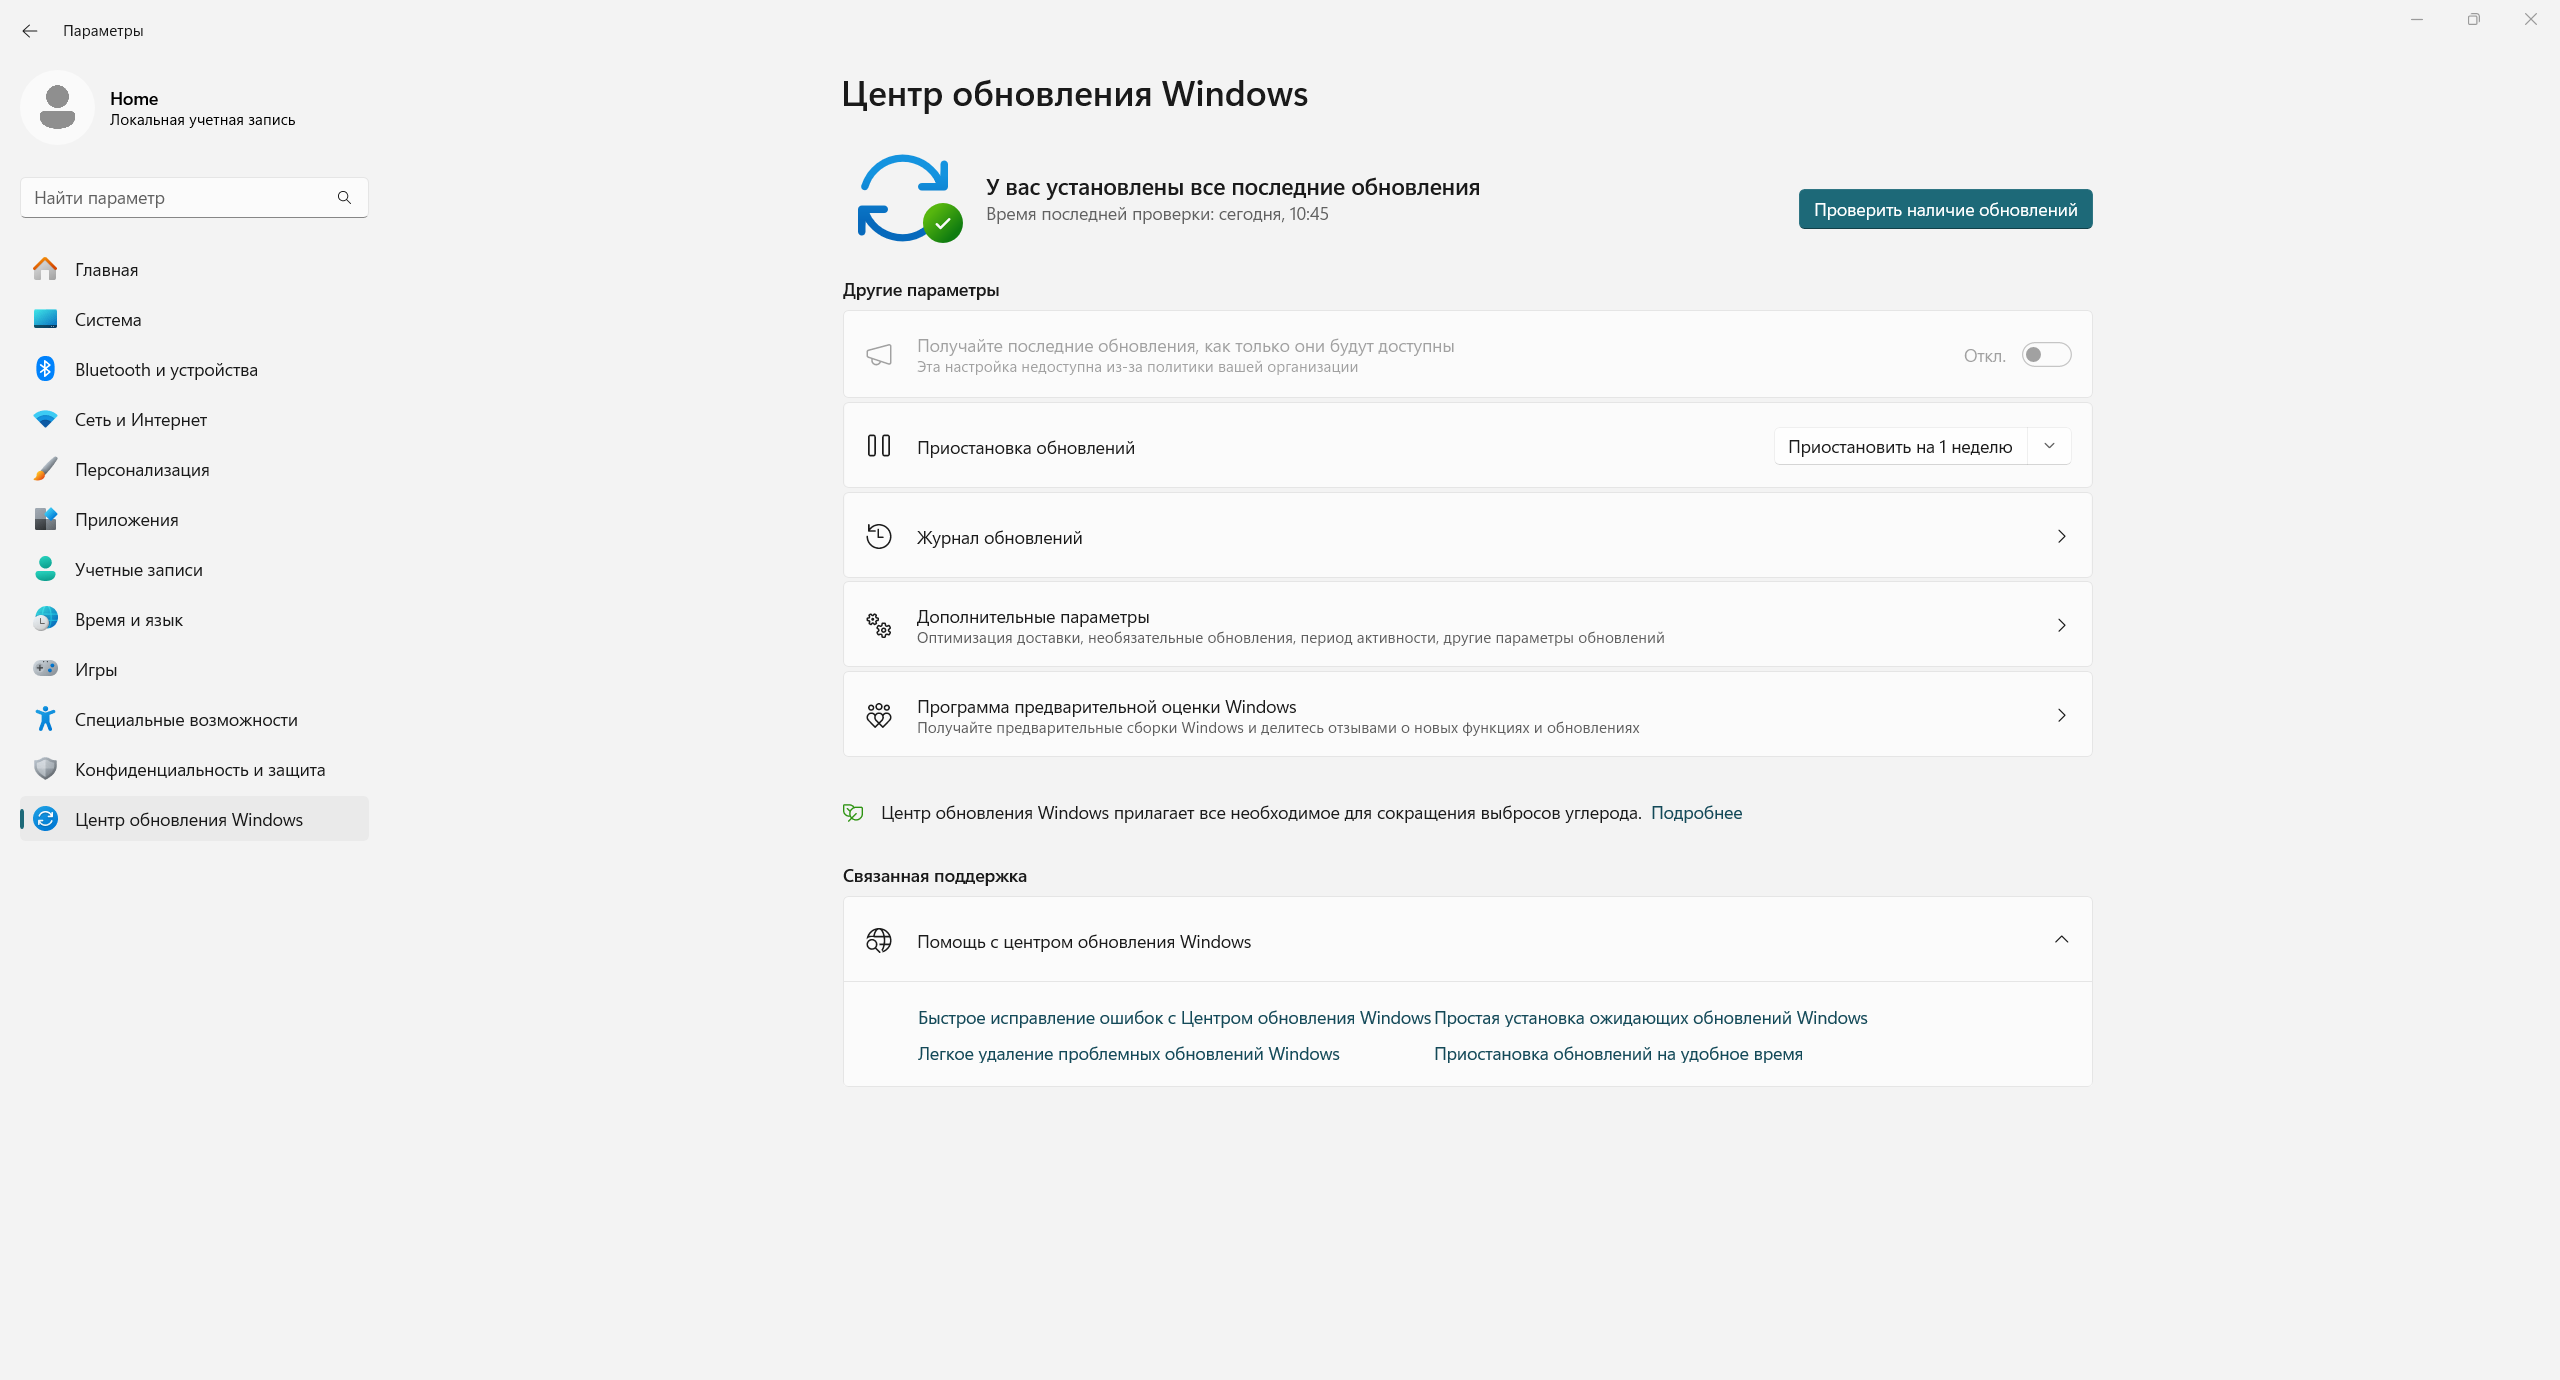Select Учетные записи in the sidebar
The height and width of the screenshot is (1380, 2560).
point(139,569)
